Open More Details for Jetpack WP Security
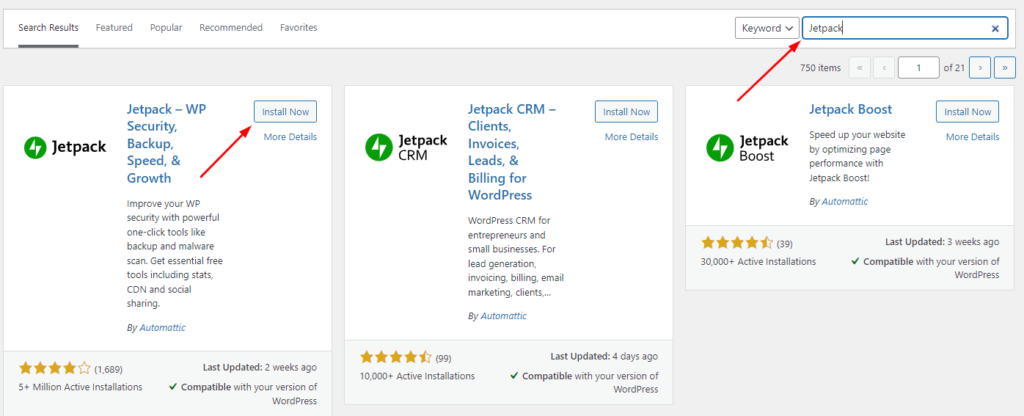The width and height of the screenshot is (1024, 416). click(x=290, y=137)
